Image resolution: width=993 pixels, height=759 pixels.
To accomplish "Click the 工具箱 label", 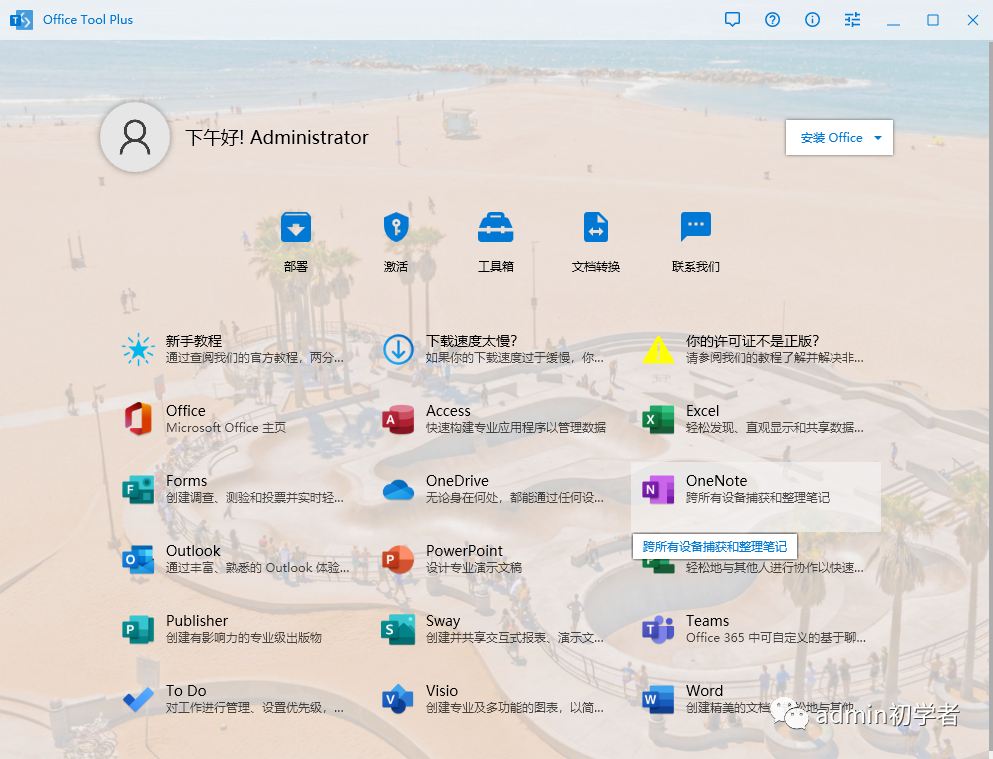I will [x=495, y=267].
